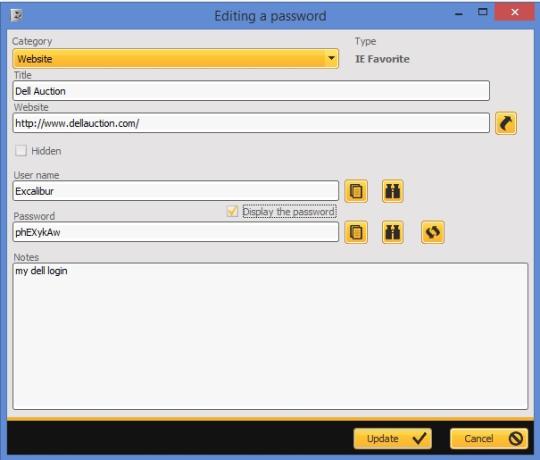540x460 pixels.
Task: Click the Cancel button
Action: 489,438
